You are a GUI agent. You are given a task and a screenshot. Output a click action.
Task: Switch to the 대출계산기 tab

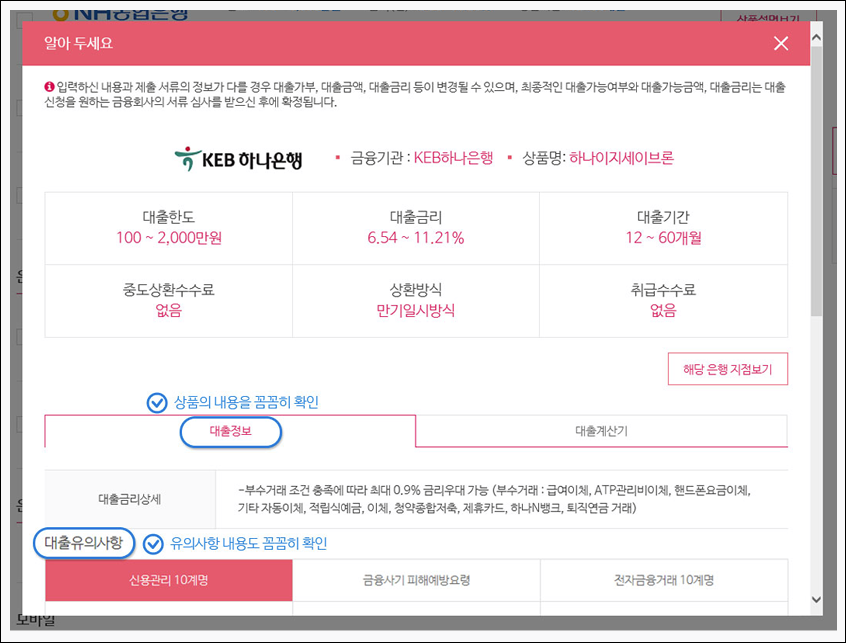coord(602,431)
